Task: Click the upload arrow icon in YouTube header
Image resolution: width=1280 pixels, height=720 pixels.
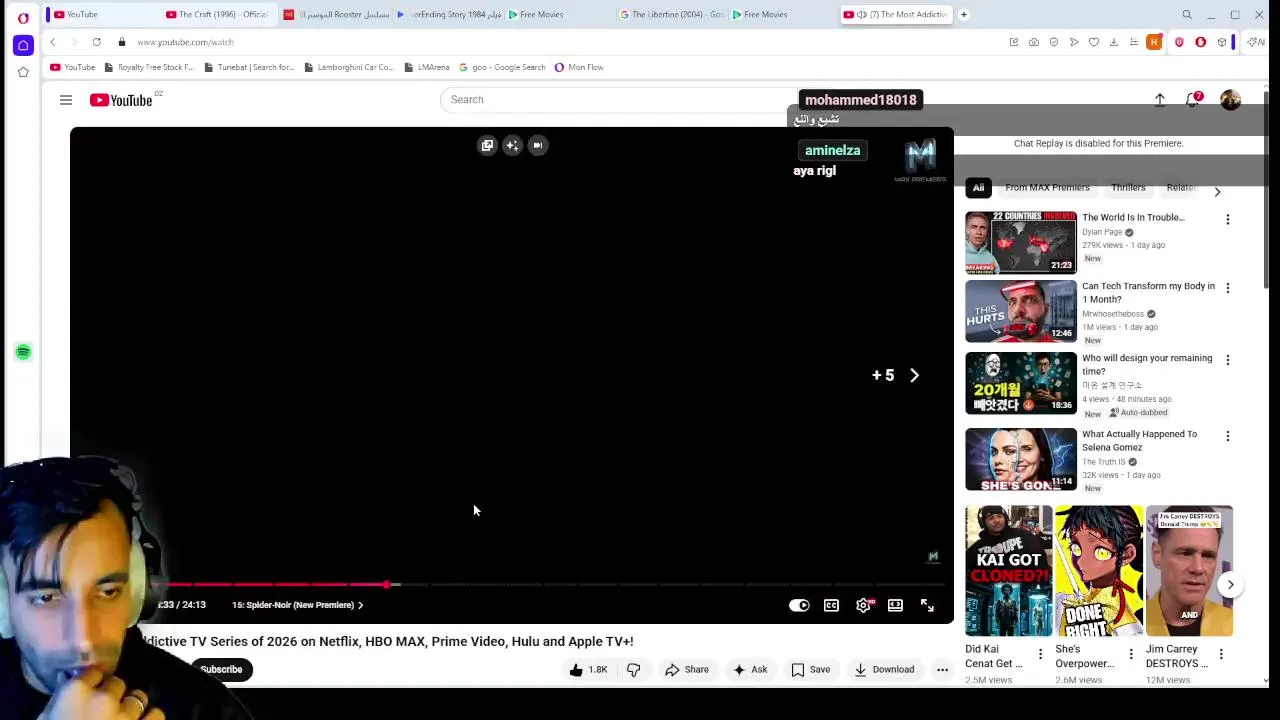Action: point(1160,100)
